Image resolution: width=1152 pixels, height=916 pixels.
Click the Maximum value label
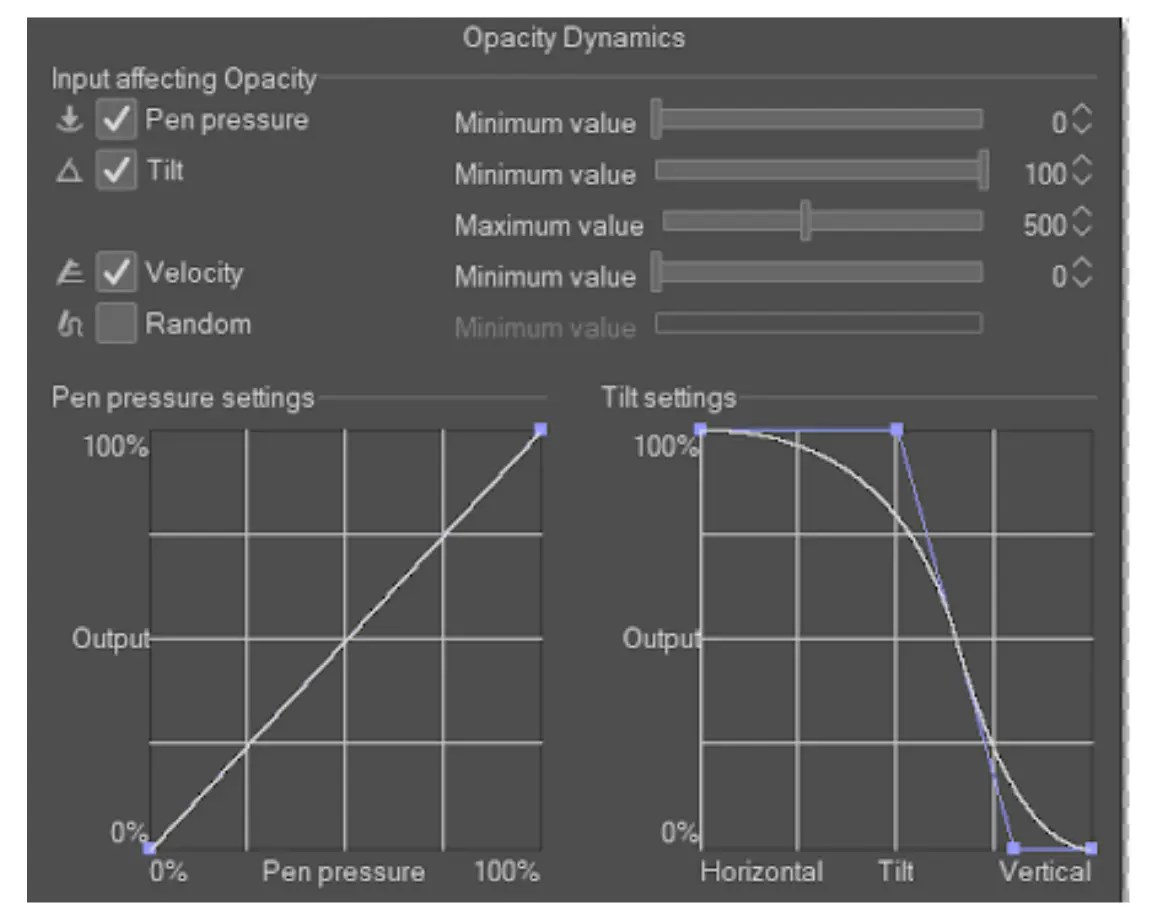point(549,226)
